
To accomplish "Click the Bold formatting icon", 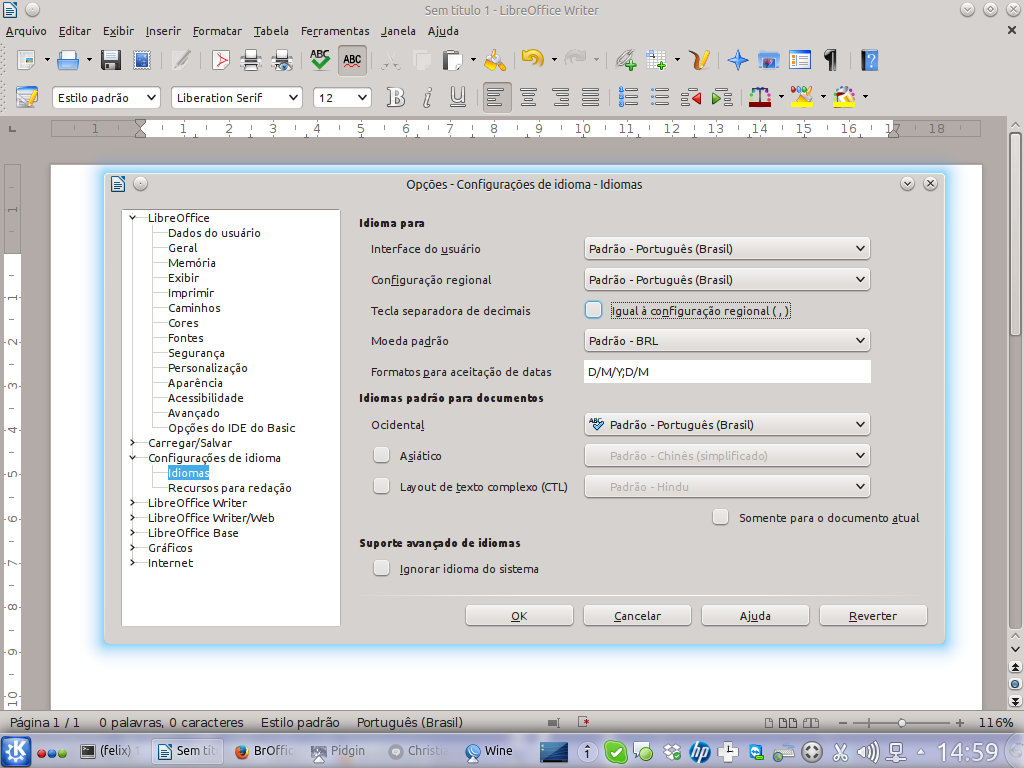I will tap(395, 98).
